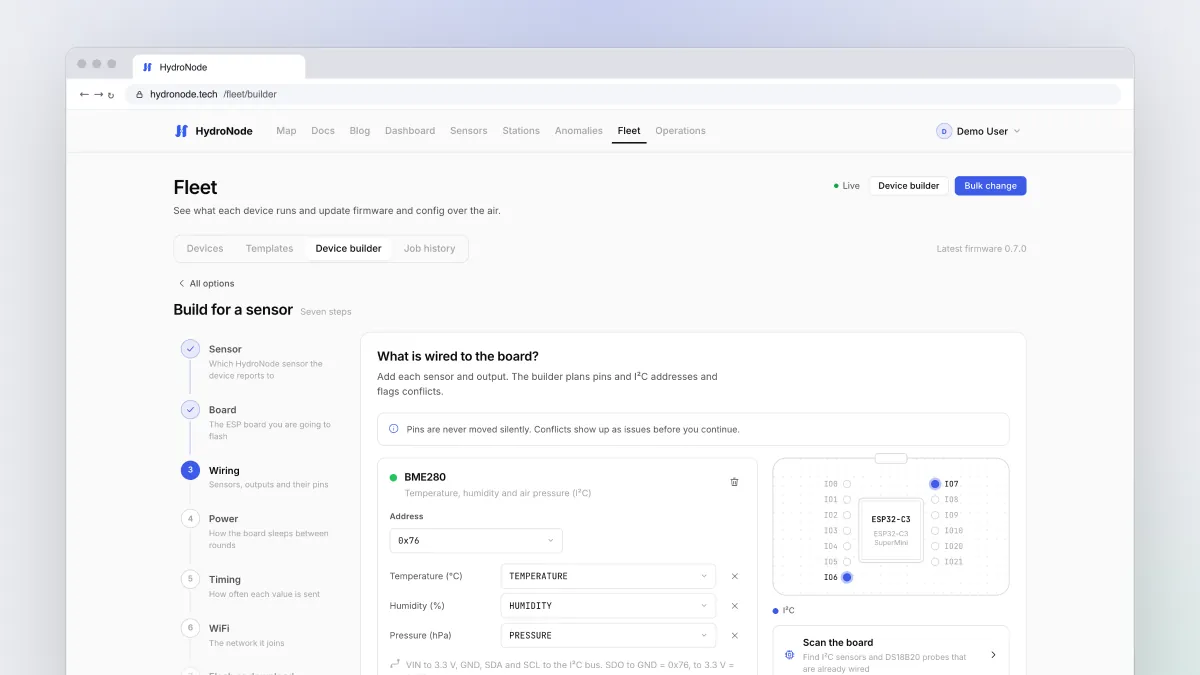Click the step 6 WiFi circle
Image resolution: width=1200 pixels, height=675 pixels.
(190, 628)
